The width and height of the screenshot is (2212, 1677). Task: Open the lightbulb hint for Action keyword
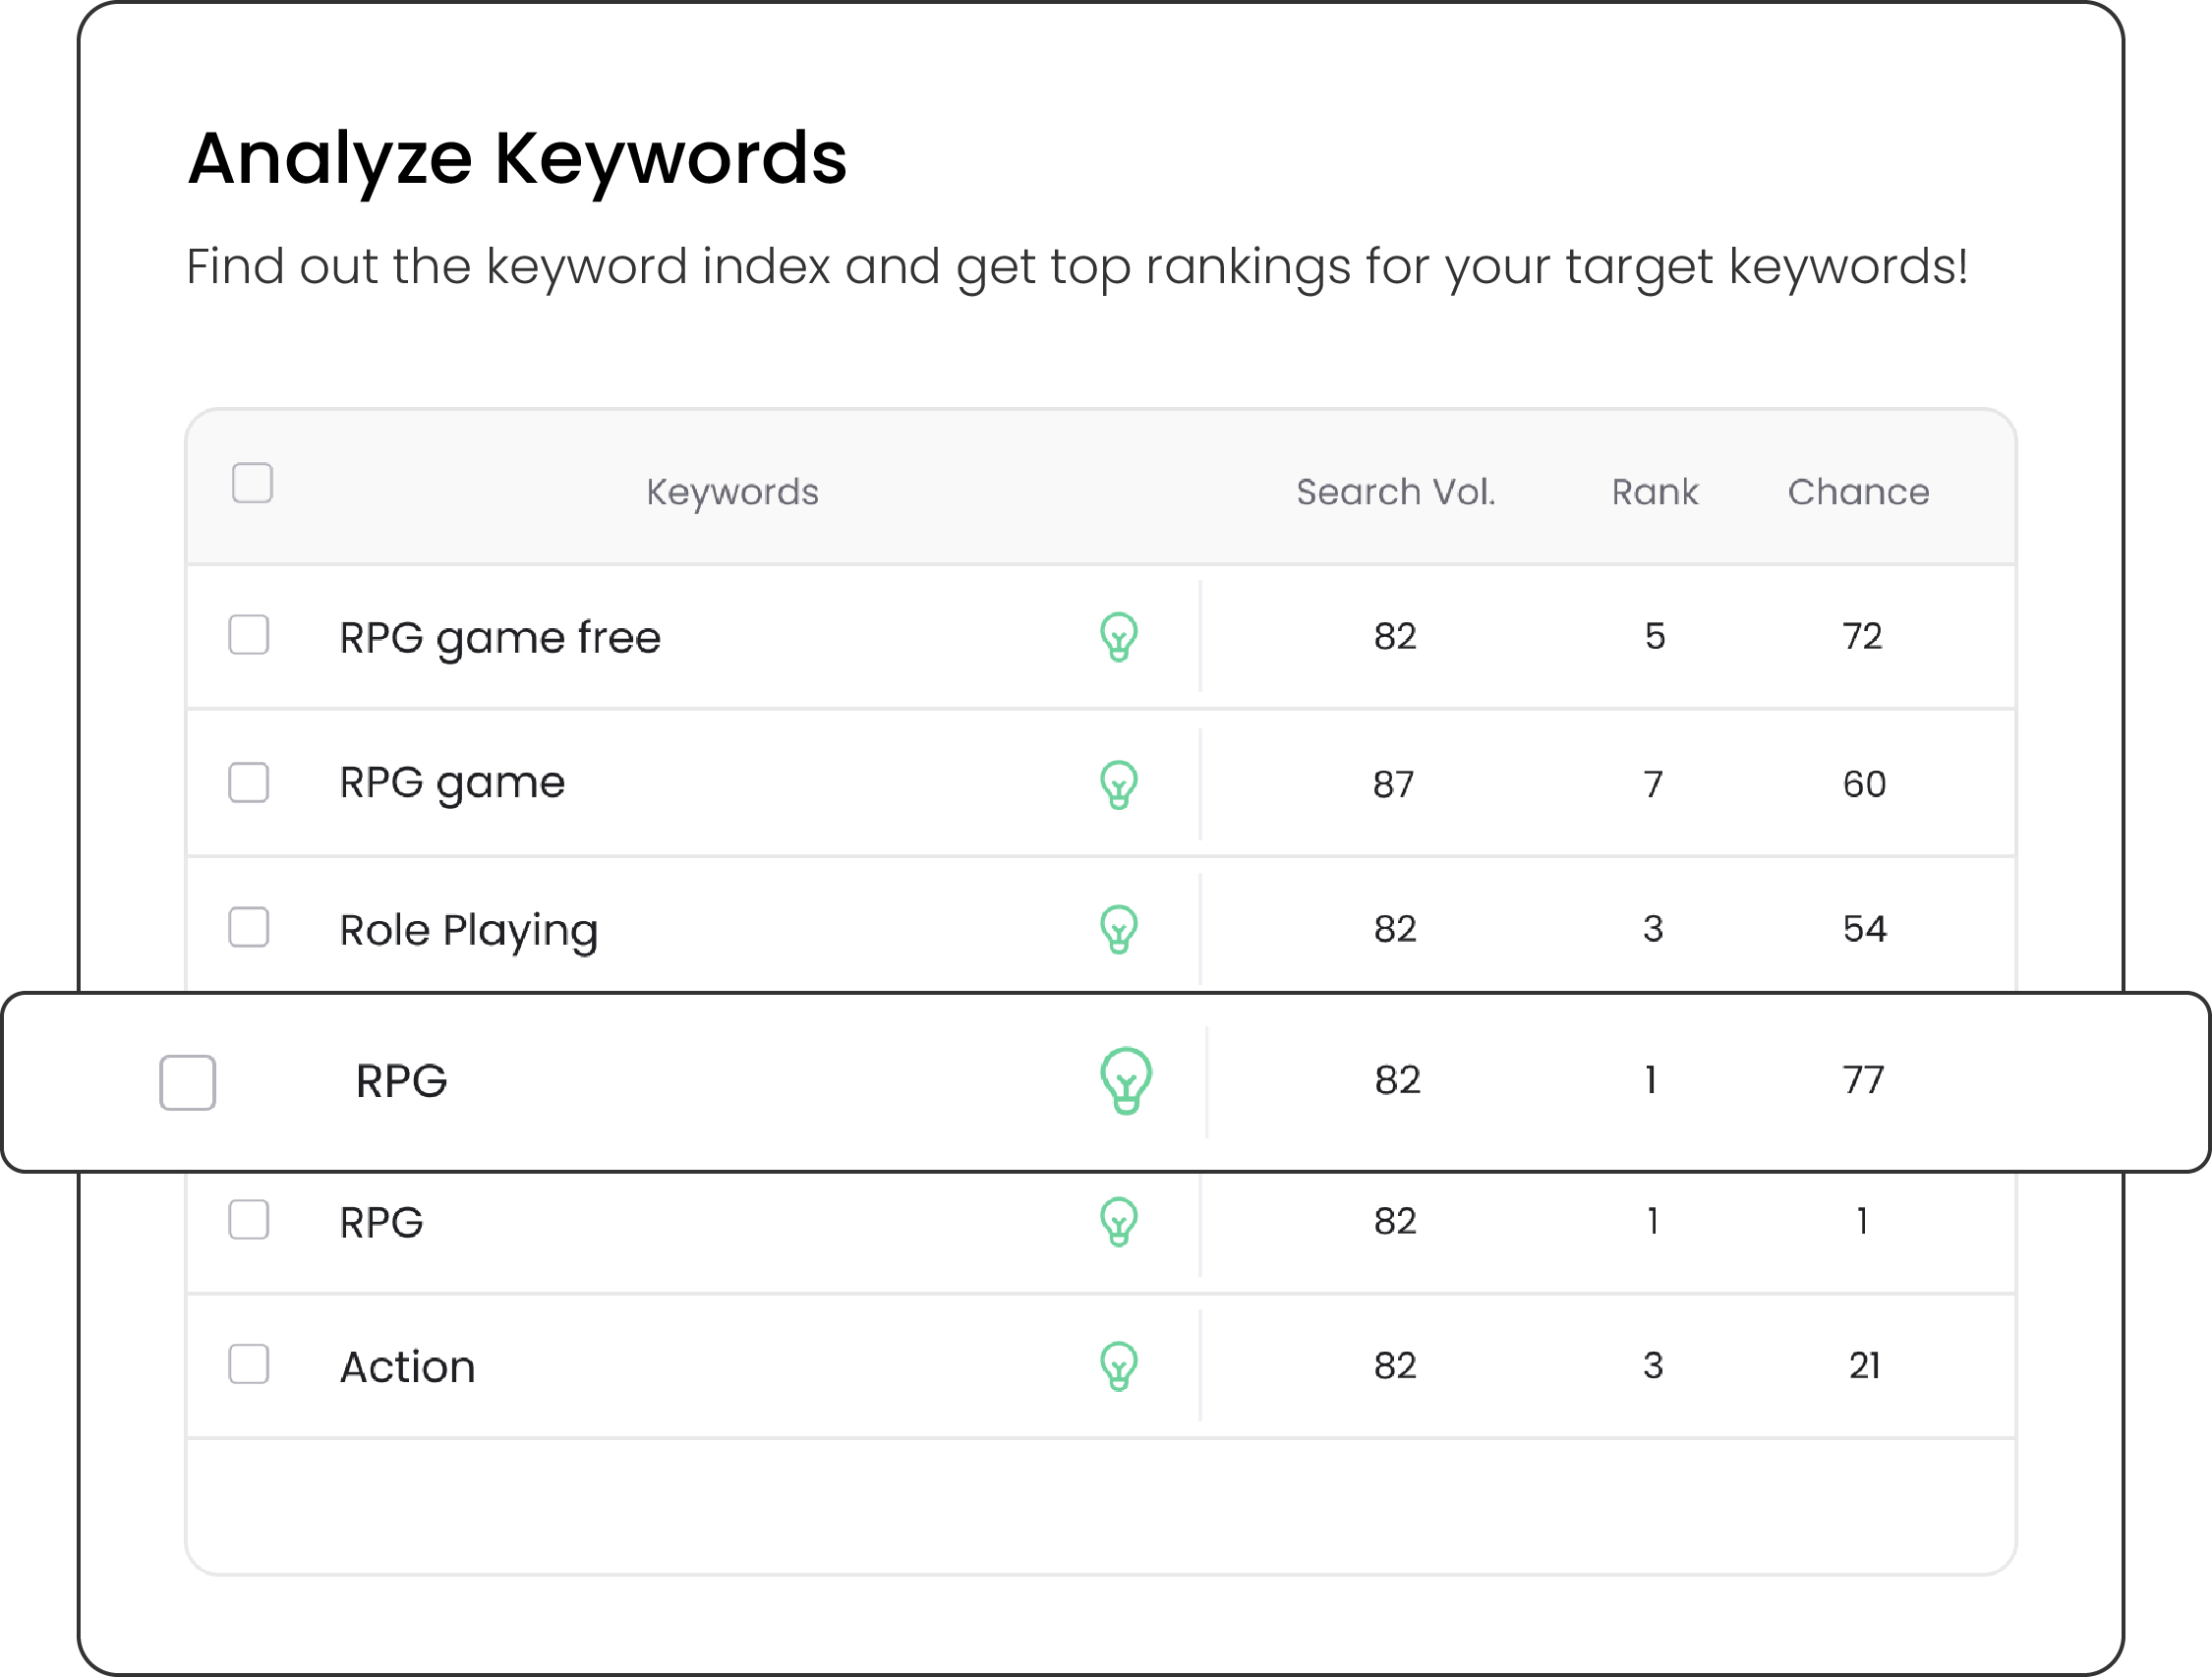[x=1119, y=1366]
